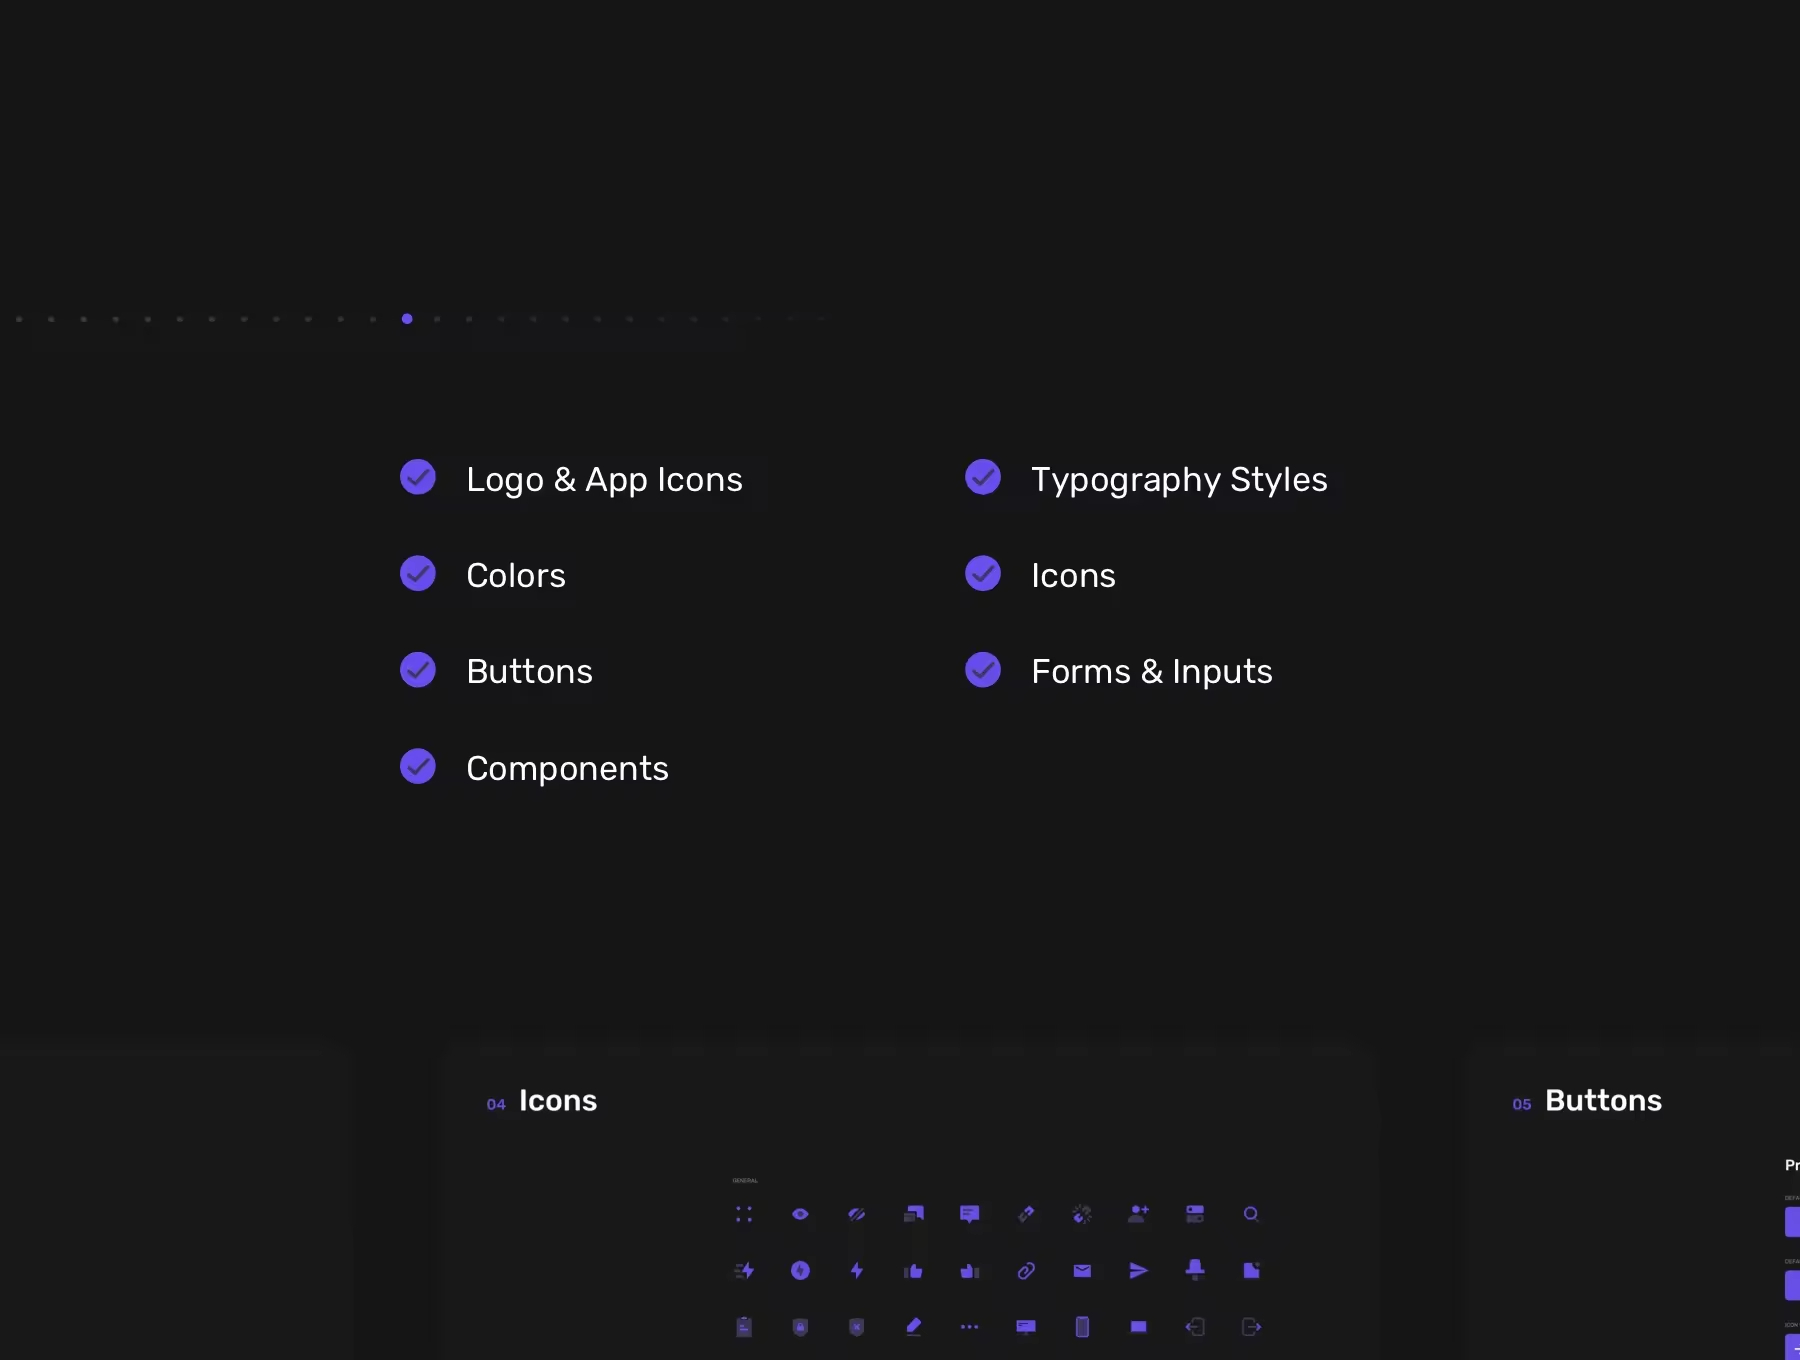Click the paper plane send icon
1800x1360 pixels.
tap(1138, 1271)
